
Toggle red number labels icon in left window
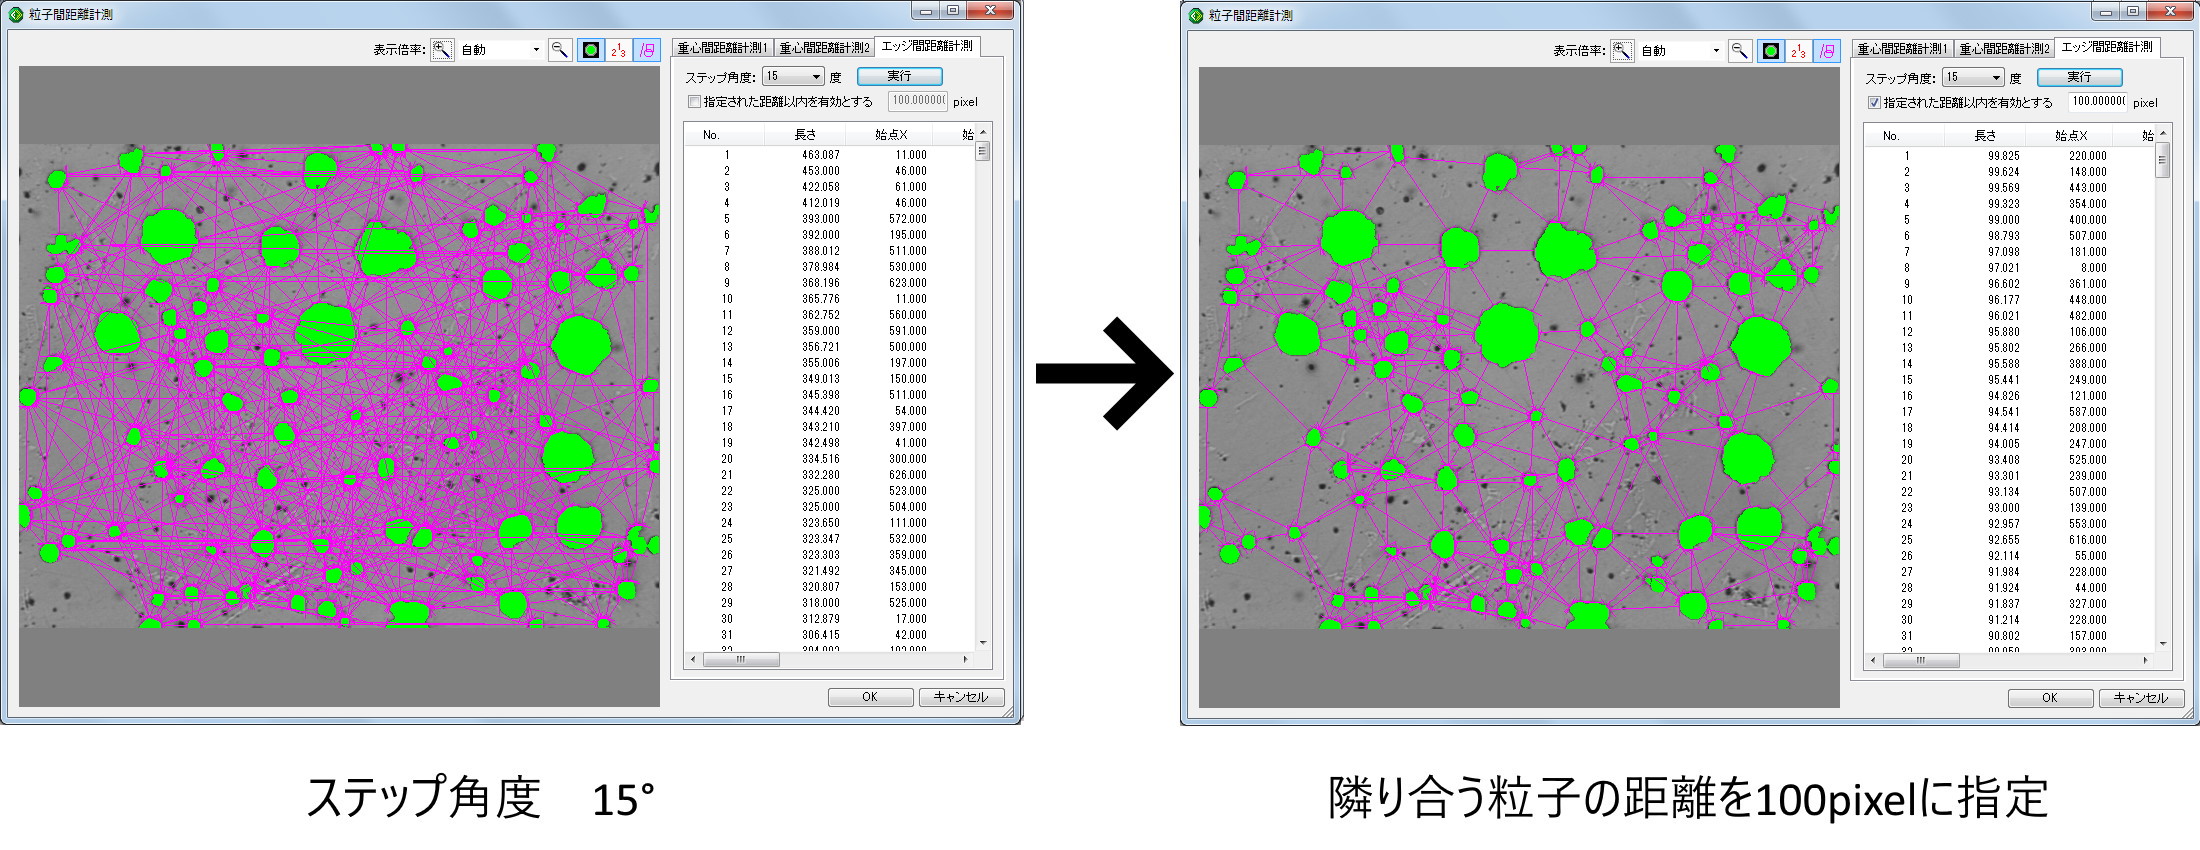pos(619,50)
